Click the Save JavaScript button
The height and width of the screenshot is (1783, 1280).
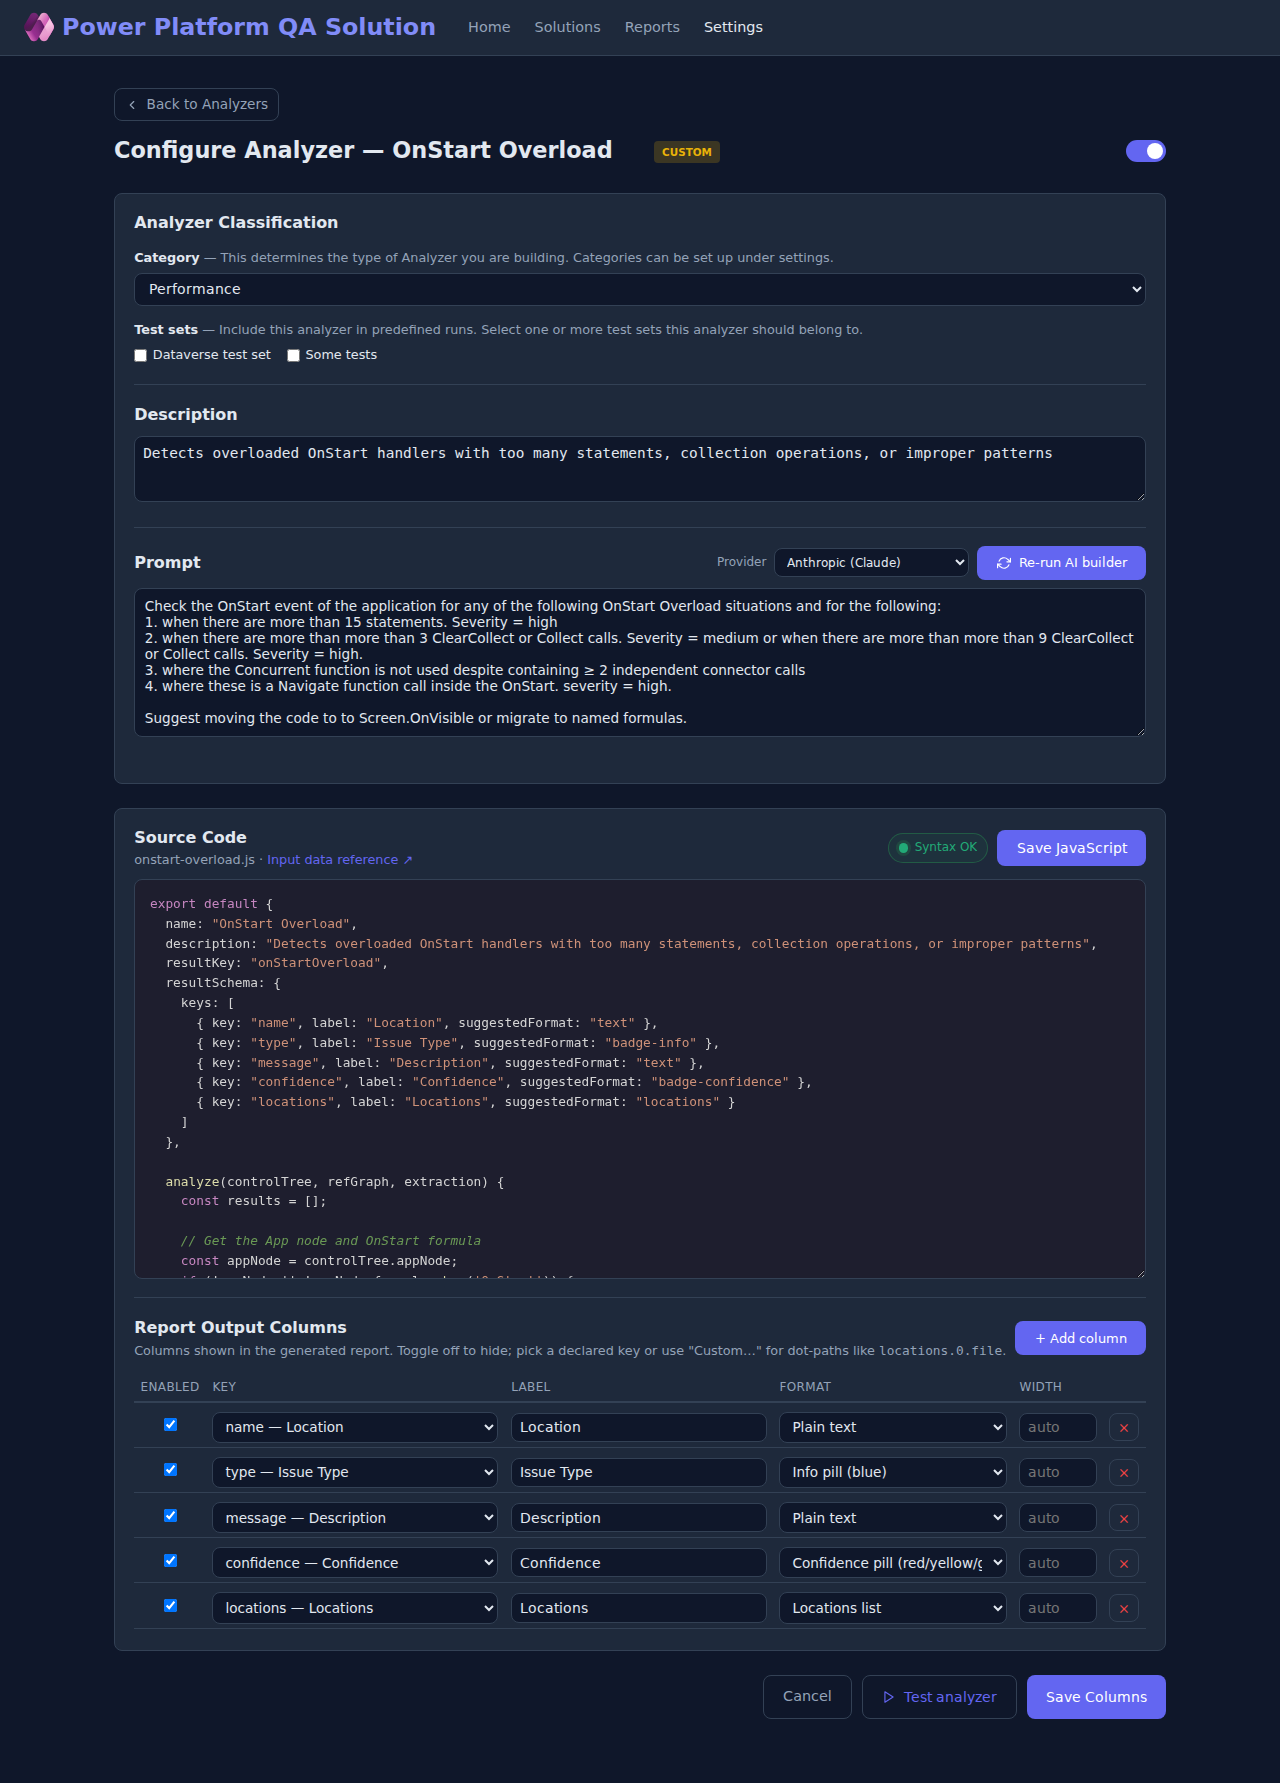(1071, 848)
